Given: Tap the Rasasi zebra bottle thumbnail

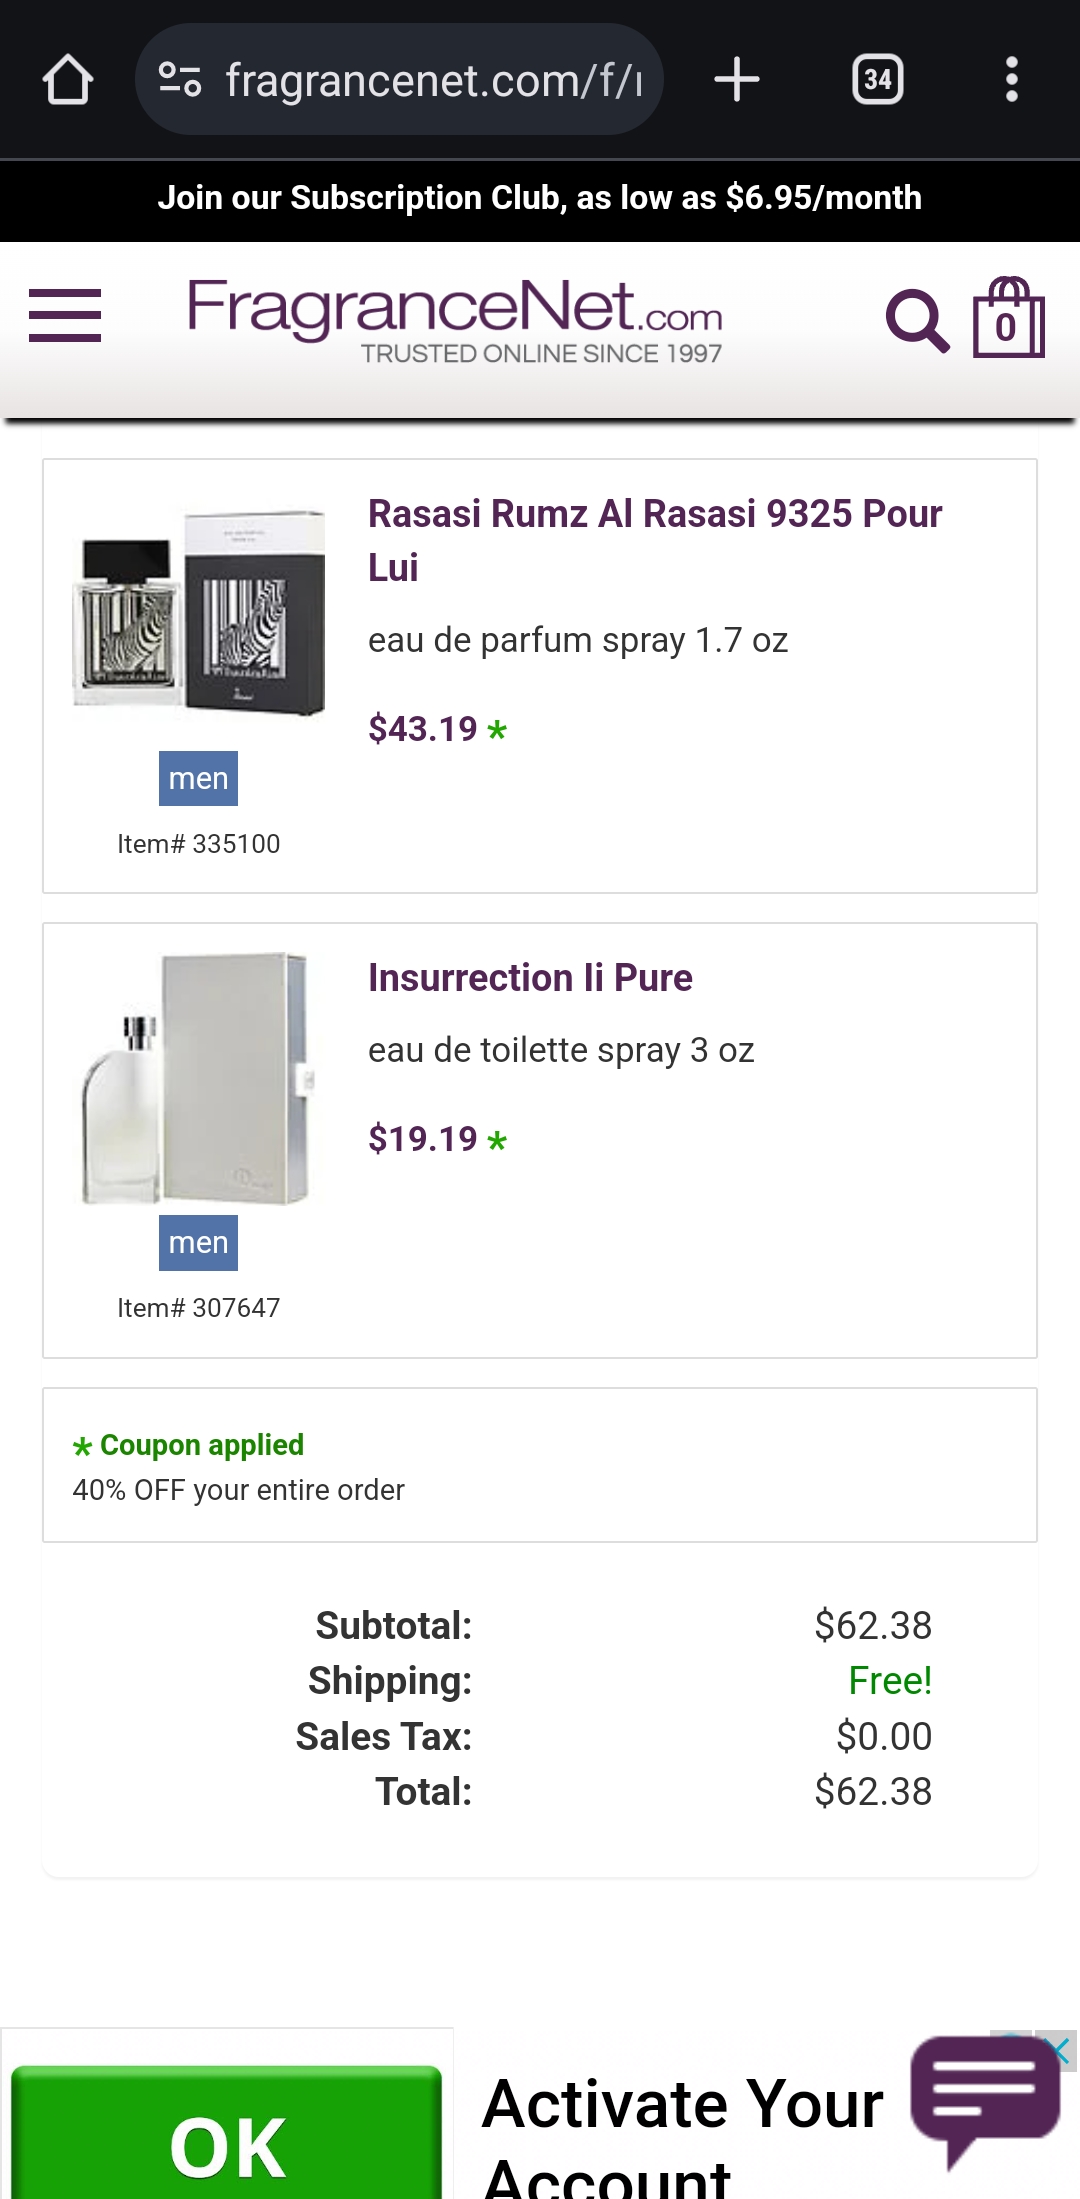Looking at the screenshot, I should [x=200, y=612].
